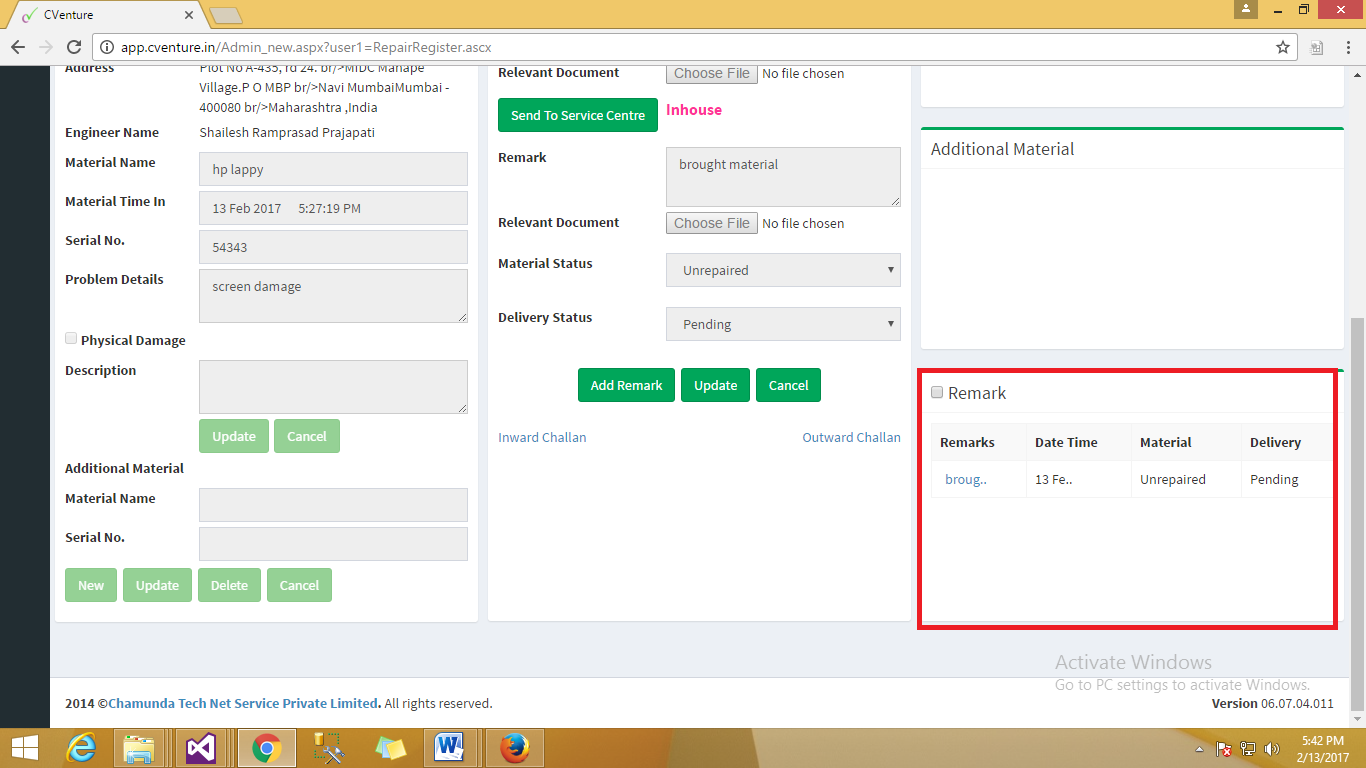The height and width of the screenshot is (768, 1366).
Task: Click the page vertical scrollbar
Action: 1357,515
